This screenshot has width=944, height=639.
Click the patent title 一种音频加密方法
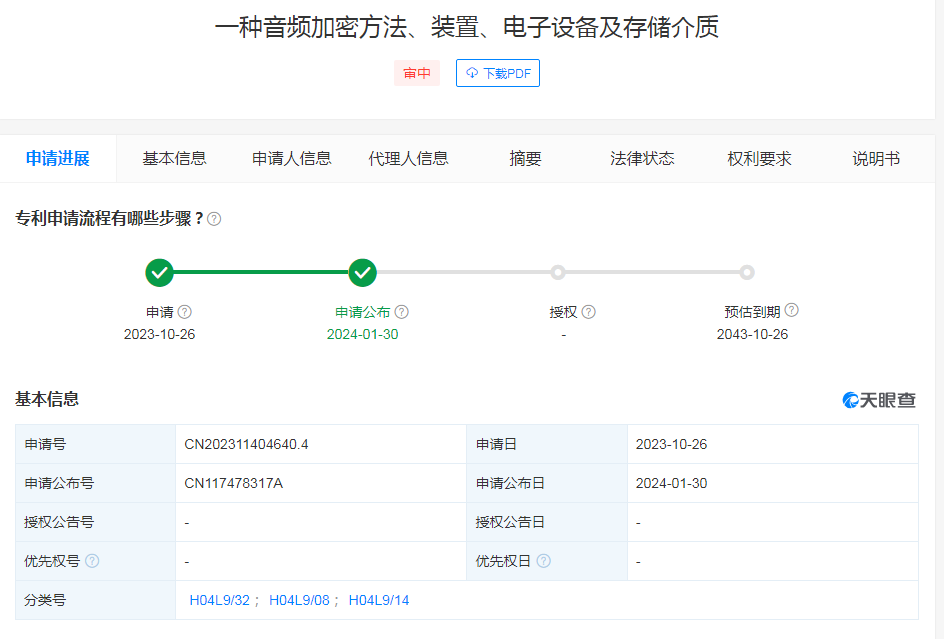click(467, 27)
